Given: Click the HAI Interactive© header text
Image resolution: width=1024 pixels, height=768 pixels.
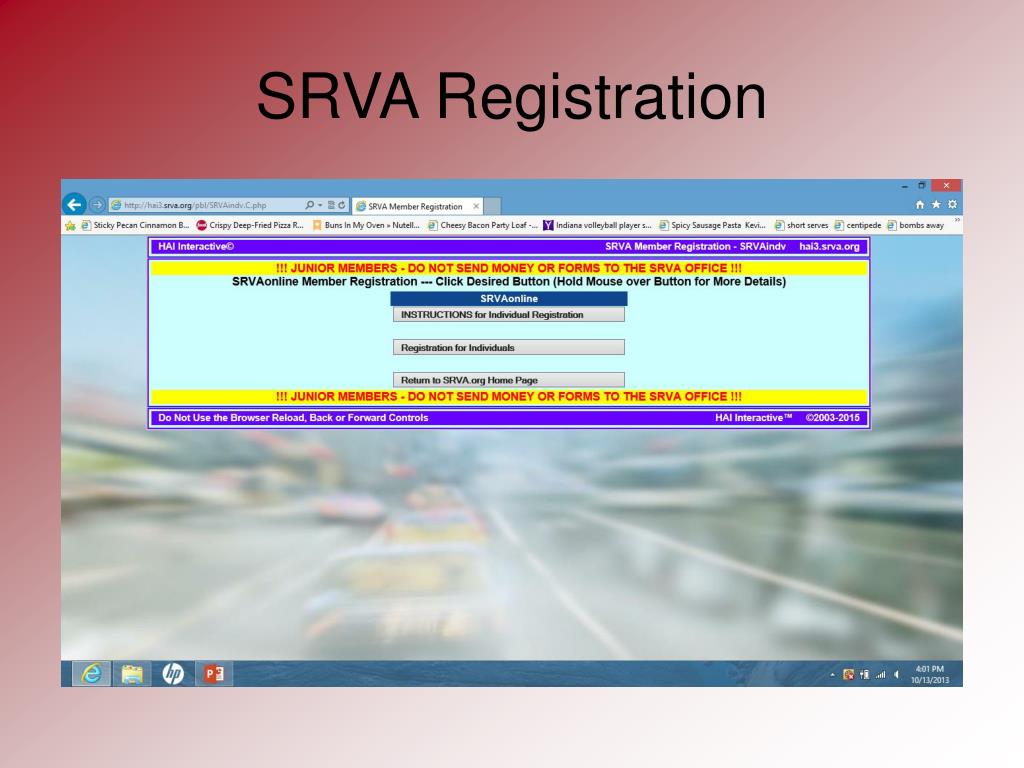Looking at the screenshot, I should (x=196, y=246).
